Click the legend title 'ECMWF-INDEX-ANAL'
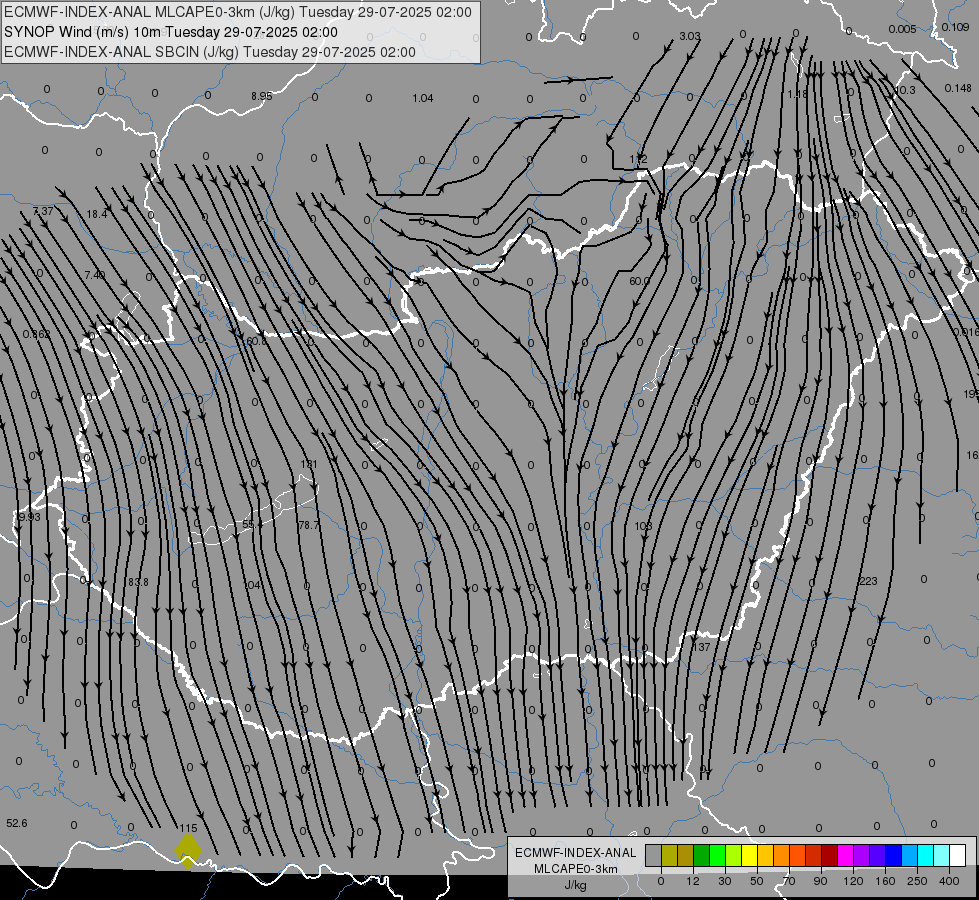 coord(575,853)
